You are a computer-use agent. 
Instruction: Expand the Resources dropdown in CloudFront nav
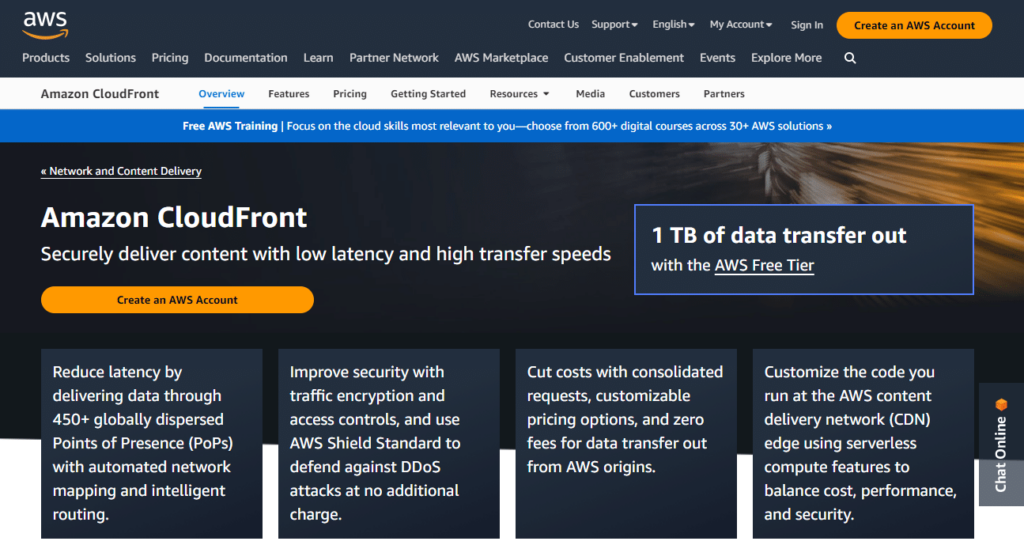519,94
